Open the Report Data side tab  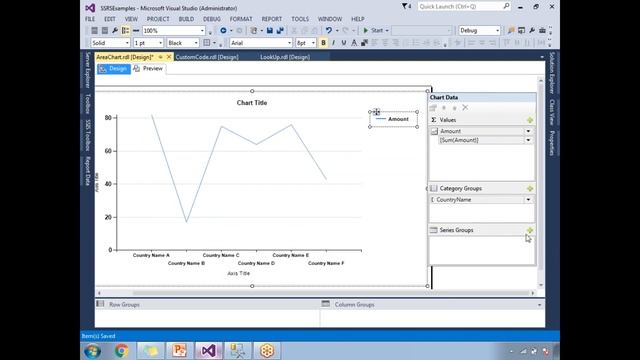click(87, 171)
